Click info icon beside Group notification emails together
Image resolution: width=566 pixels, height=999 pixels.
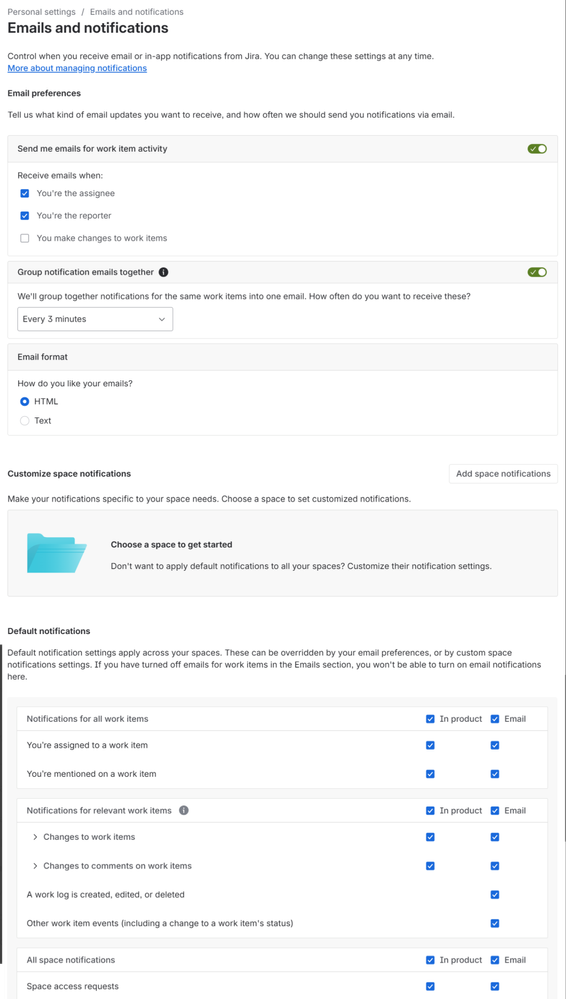pyautogui.click(x=163, y=272)
